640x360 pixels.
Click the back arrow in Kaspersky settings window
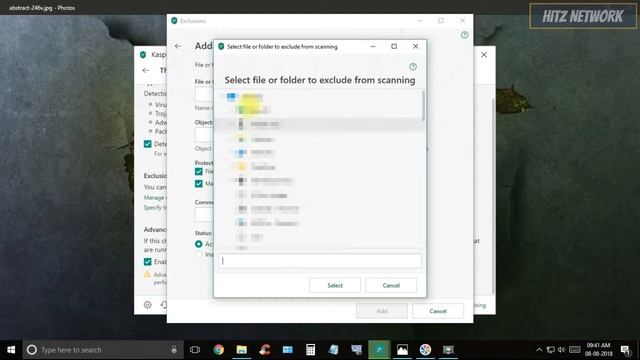pyautogui.click(x=146, y=71)
